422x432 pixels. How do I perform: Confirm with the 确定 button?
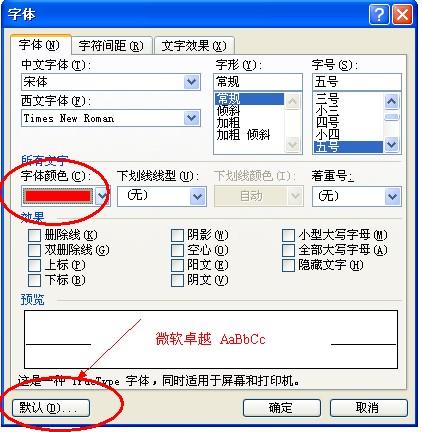click(x=281, y=407)
